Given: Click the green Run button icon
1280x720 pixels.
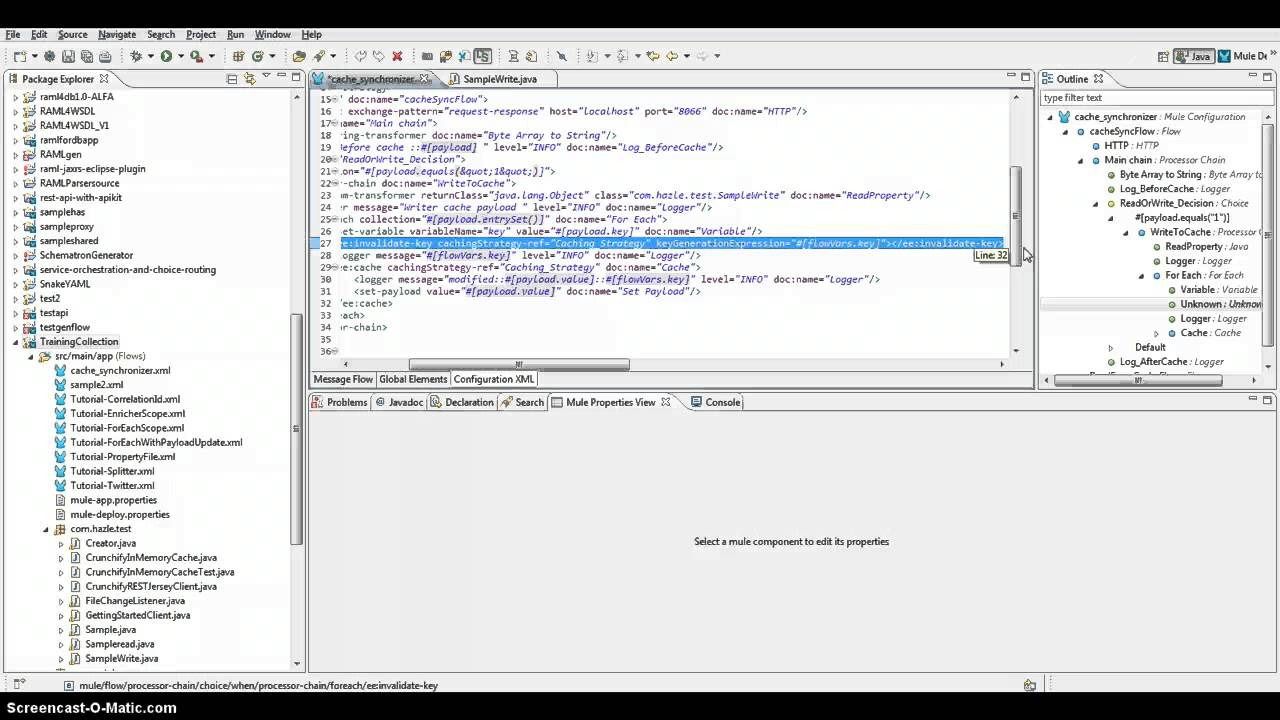Looking at the screenshot, I should [x=166, y=56].
